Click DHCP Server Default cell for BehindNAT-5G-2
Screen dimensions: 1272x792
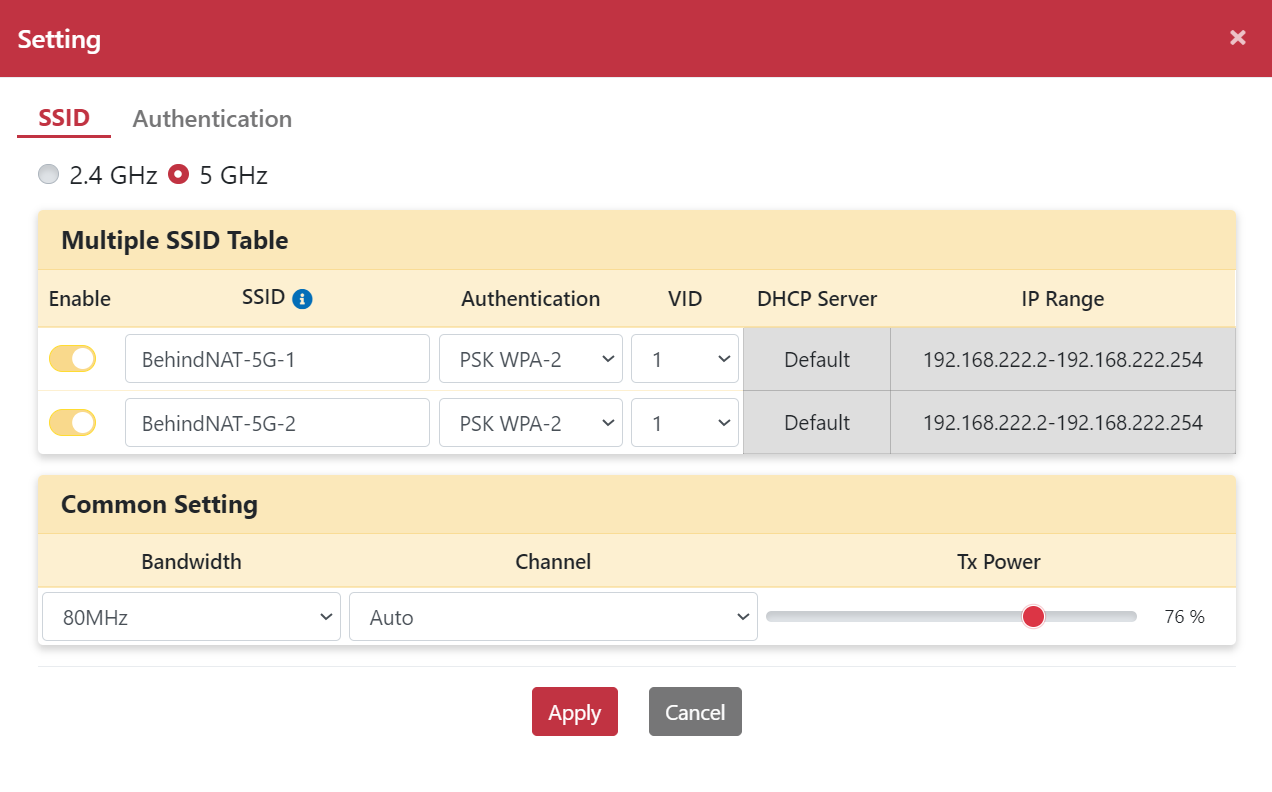pos(817,423)
